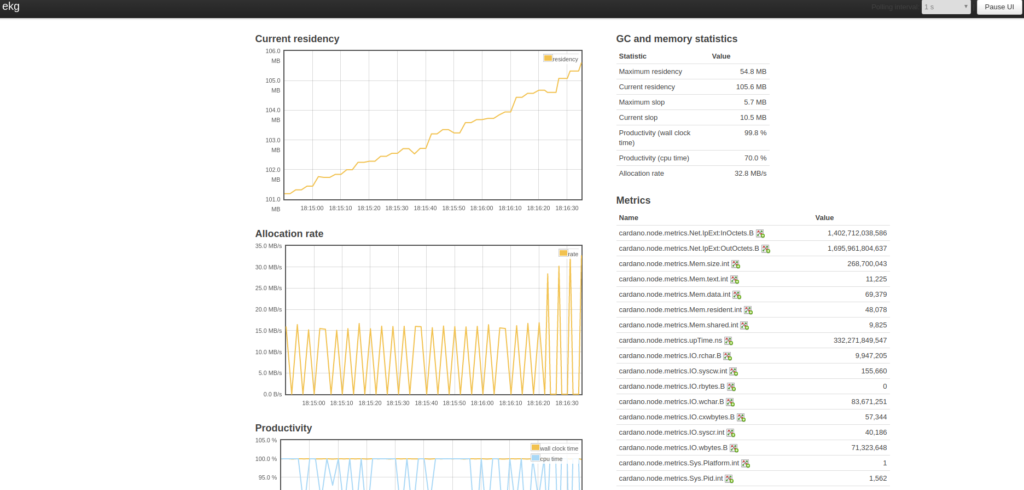Screen dimensions: 1024x490
Task: Click the cardano.node.metrics.Mem.resident.int name
Action: pyautogui.click(x=680, y=310)
